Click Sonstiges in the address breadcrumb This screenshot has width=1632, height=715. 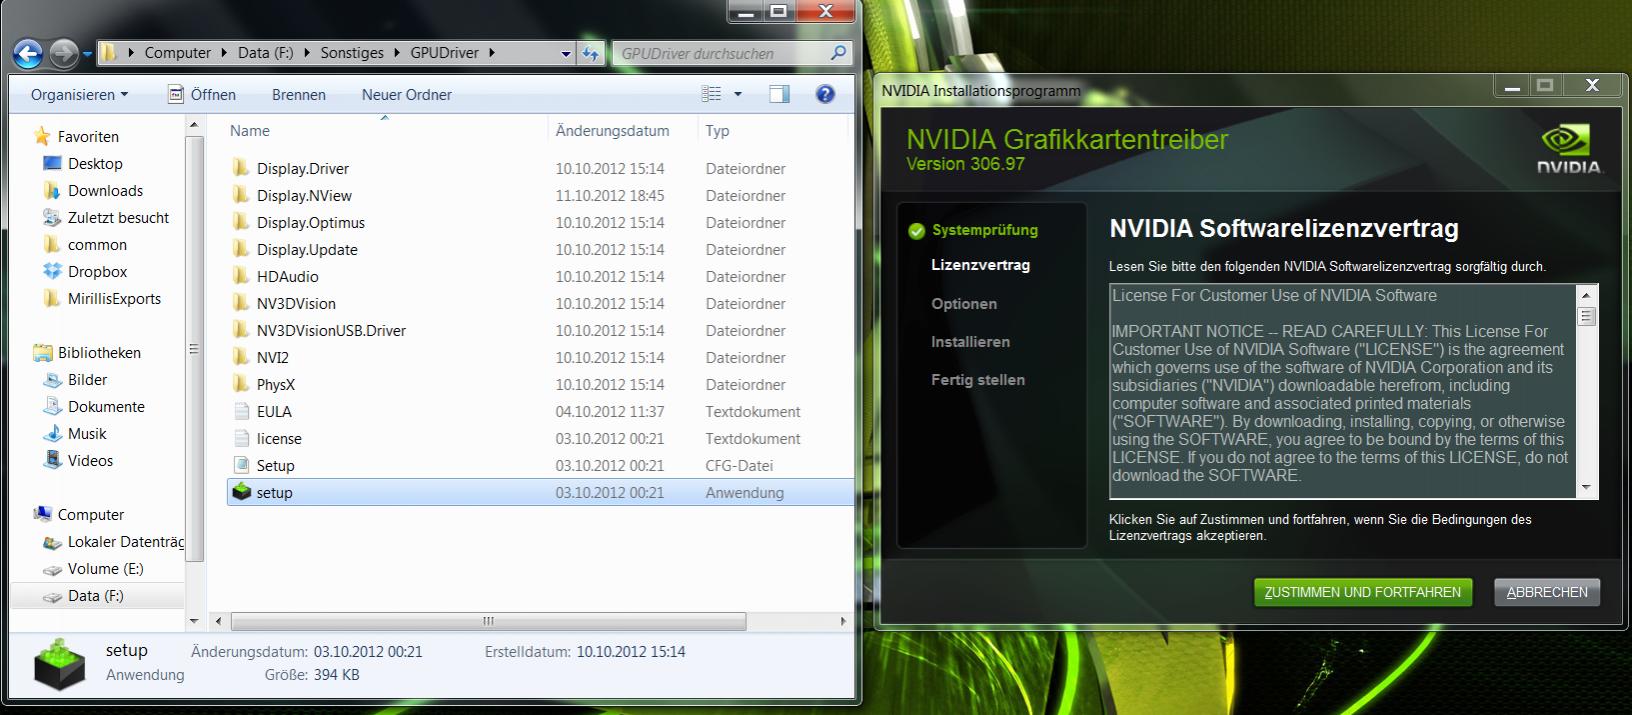coord(351,53)
